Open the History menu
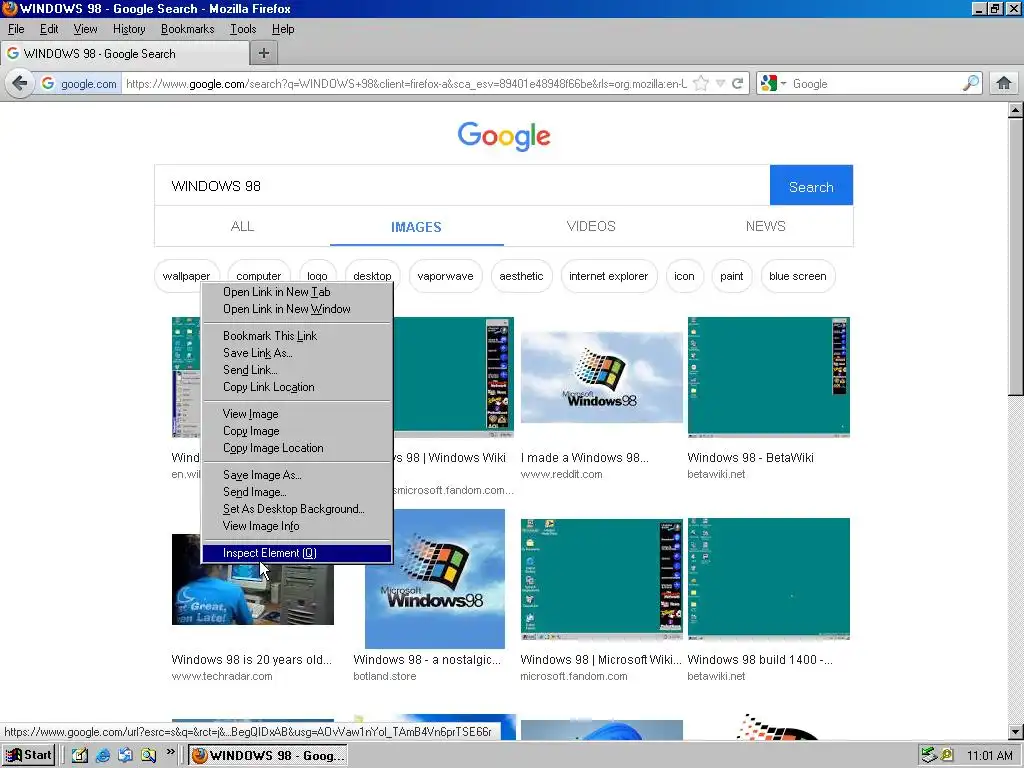The width and height of the screenshot is (1024, 768). [x=129, y=29]
